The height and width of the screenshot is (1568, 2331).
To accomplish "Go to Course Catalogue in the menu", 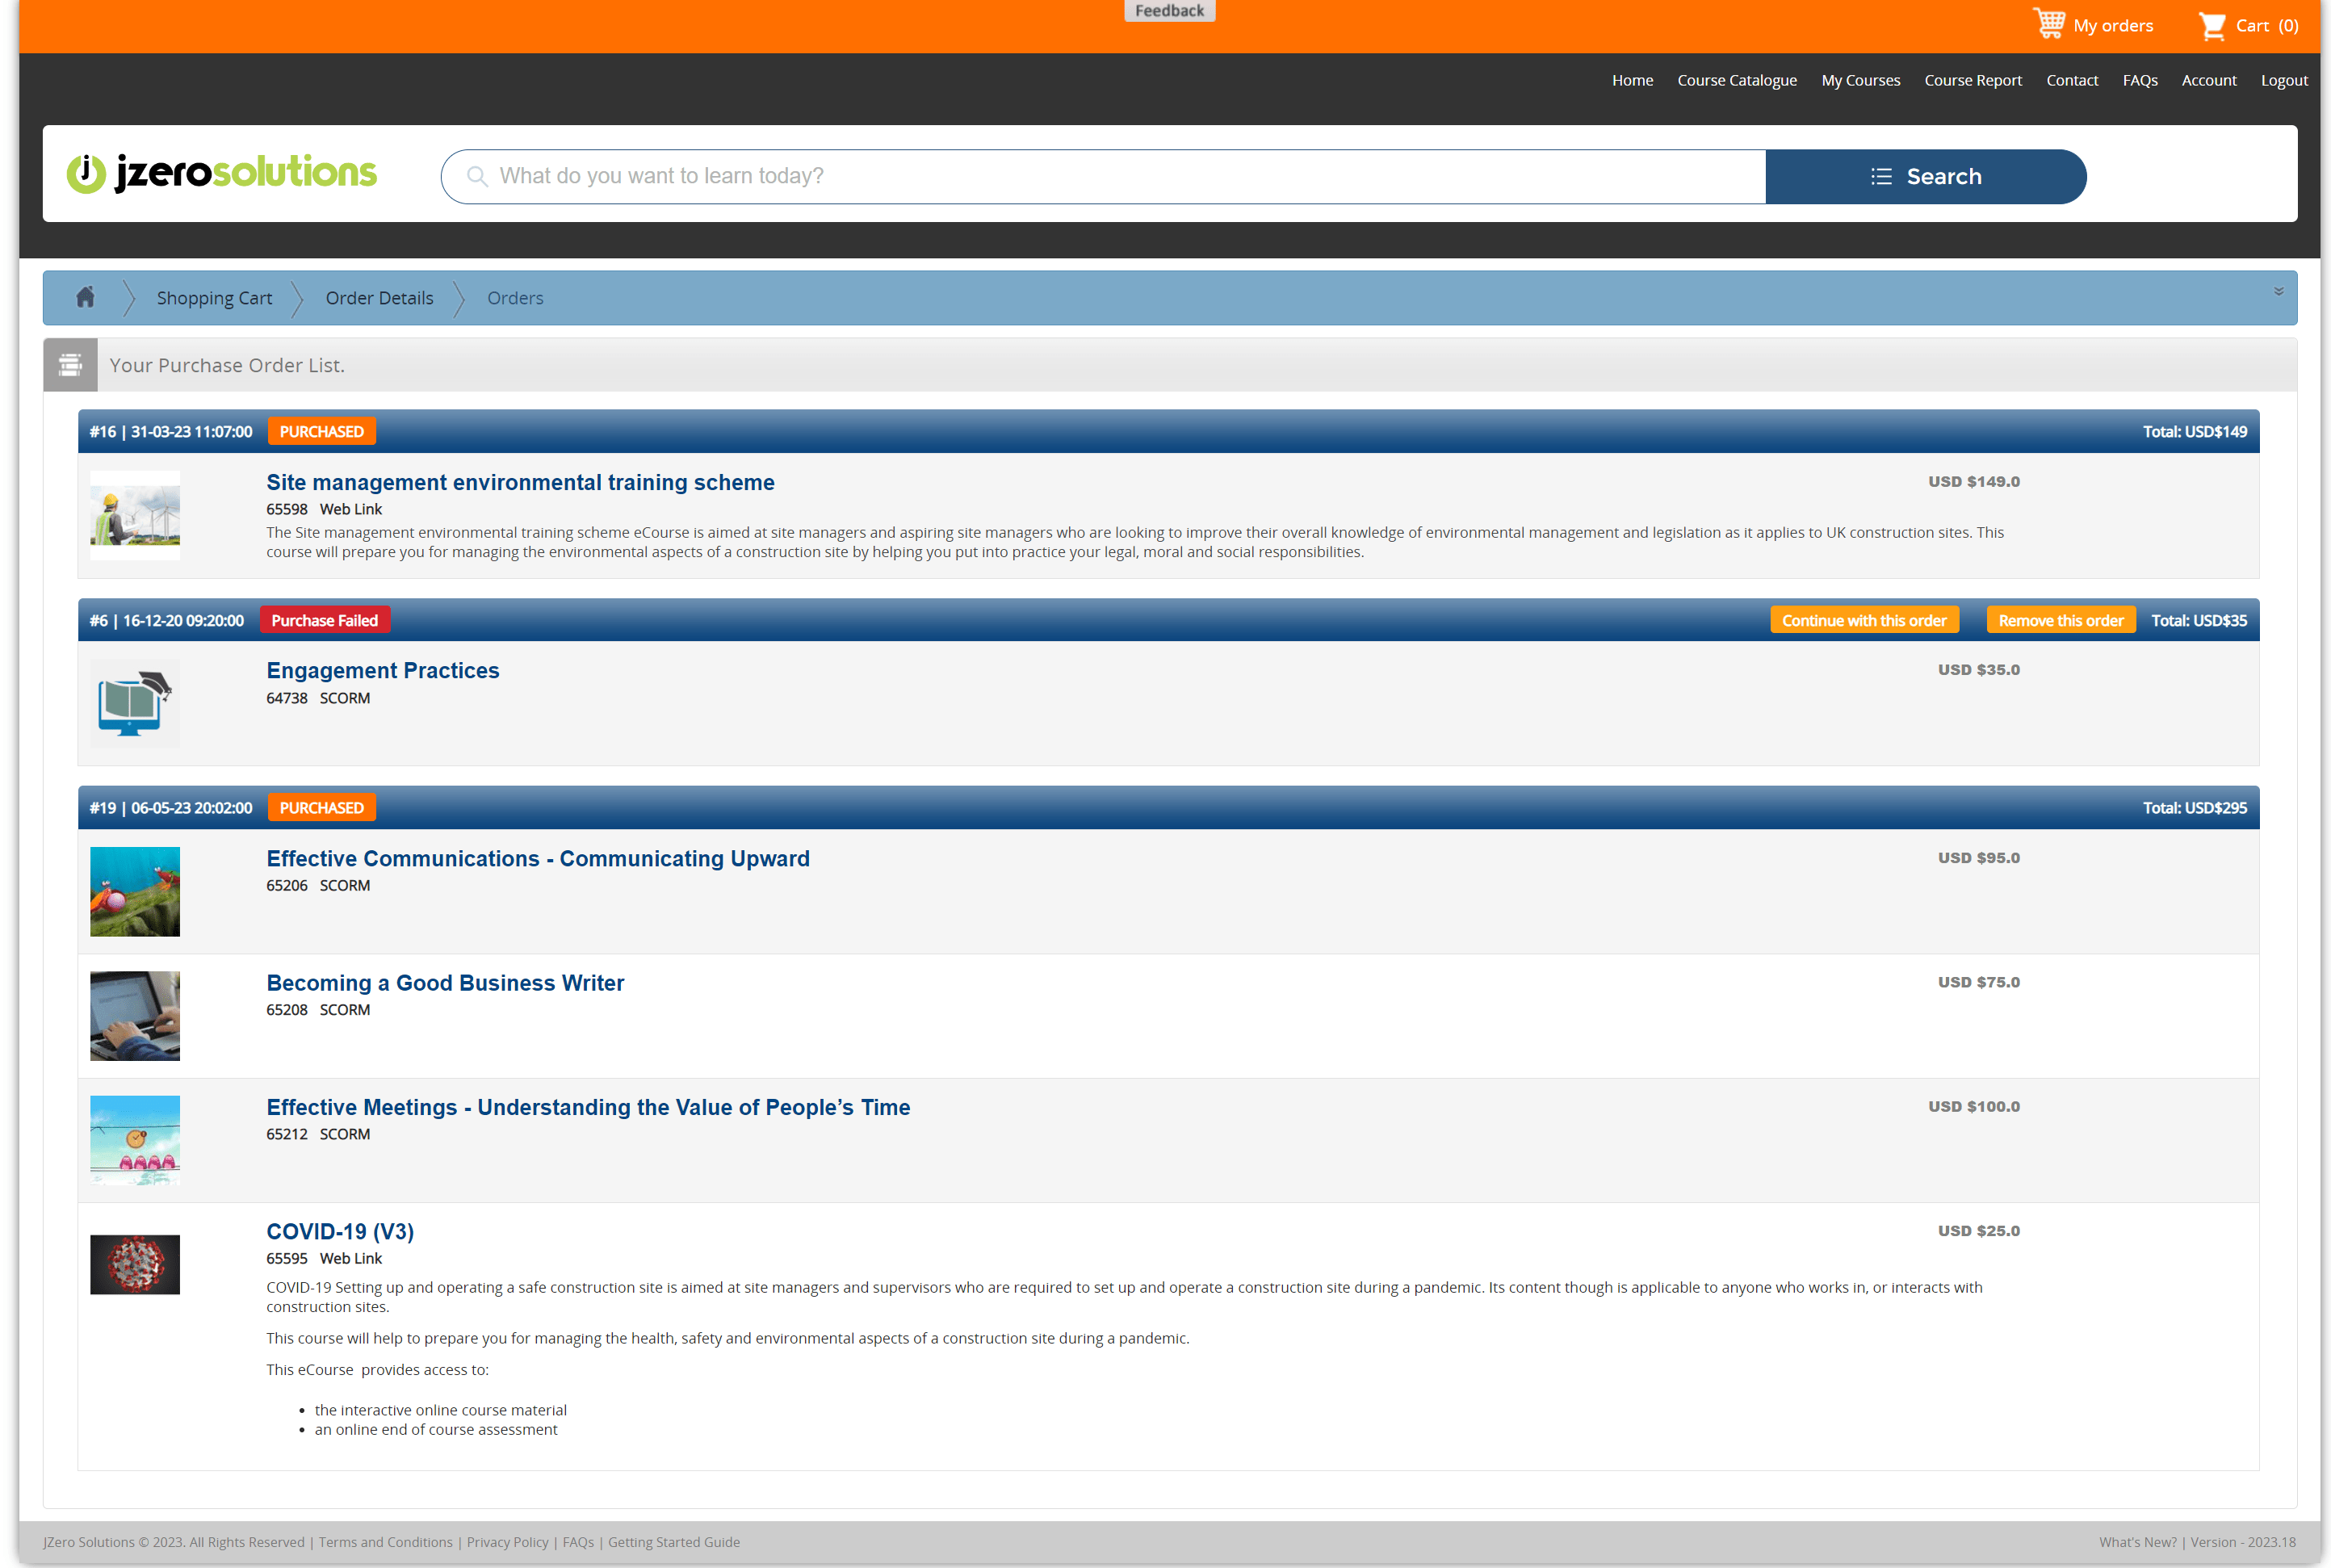I will (1736, 80).
